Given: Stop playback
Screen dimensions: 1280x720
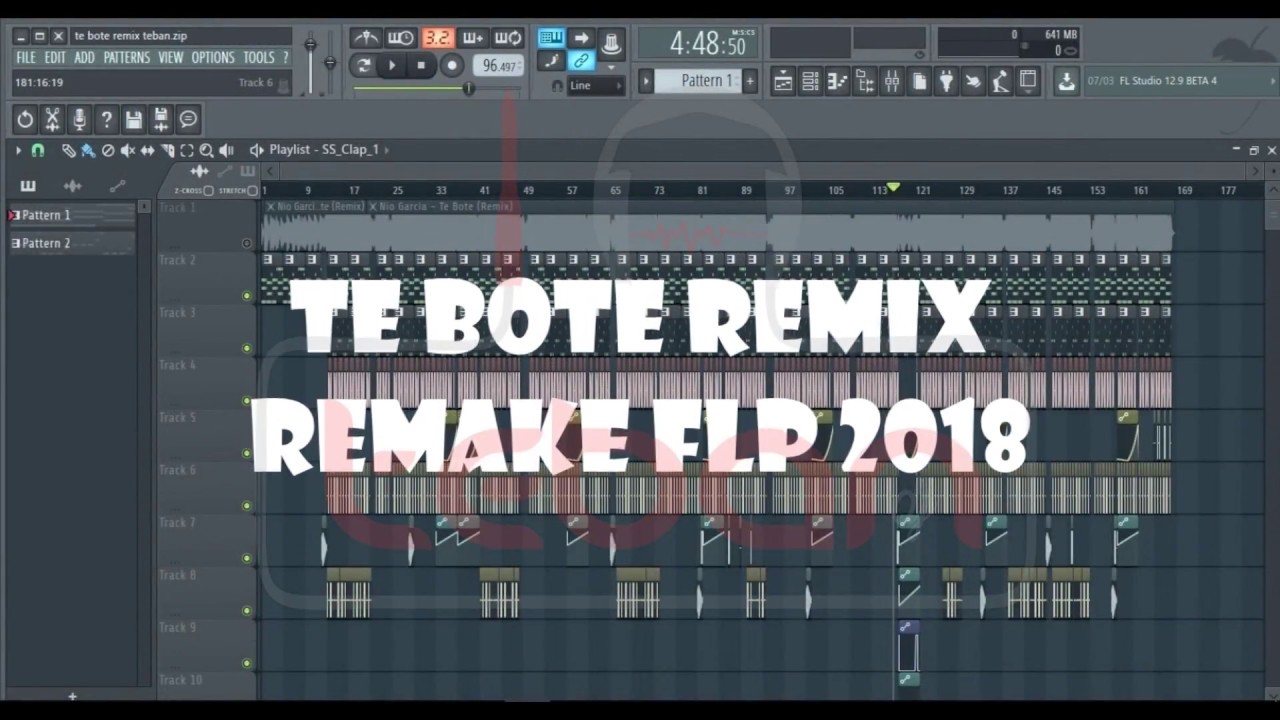Looking at the screenshot, I should click(x=421, y=66).
